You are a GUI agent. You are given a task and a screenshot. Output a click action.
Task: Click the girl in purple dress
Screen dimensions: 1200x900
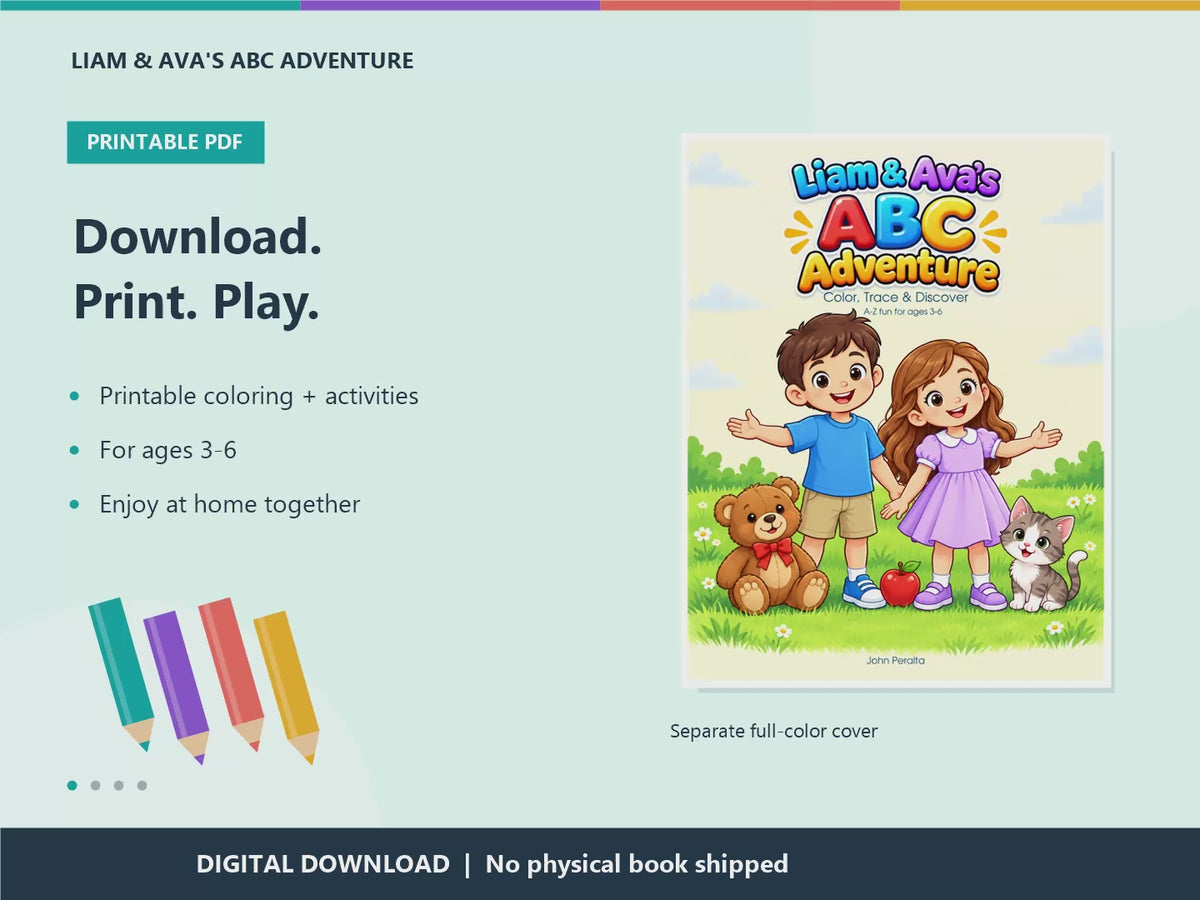958,475
